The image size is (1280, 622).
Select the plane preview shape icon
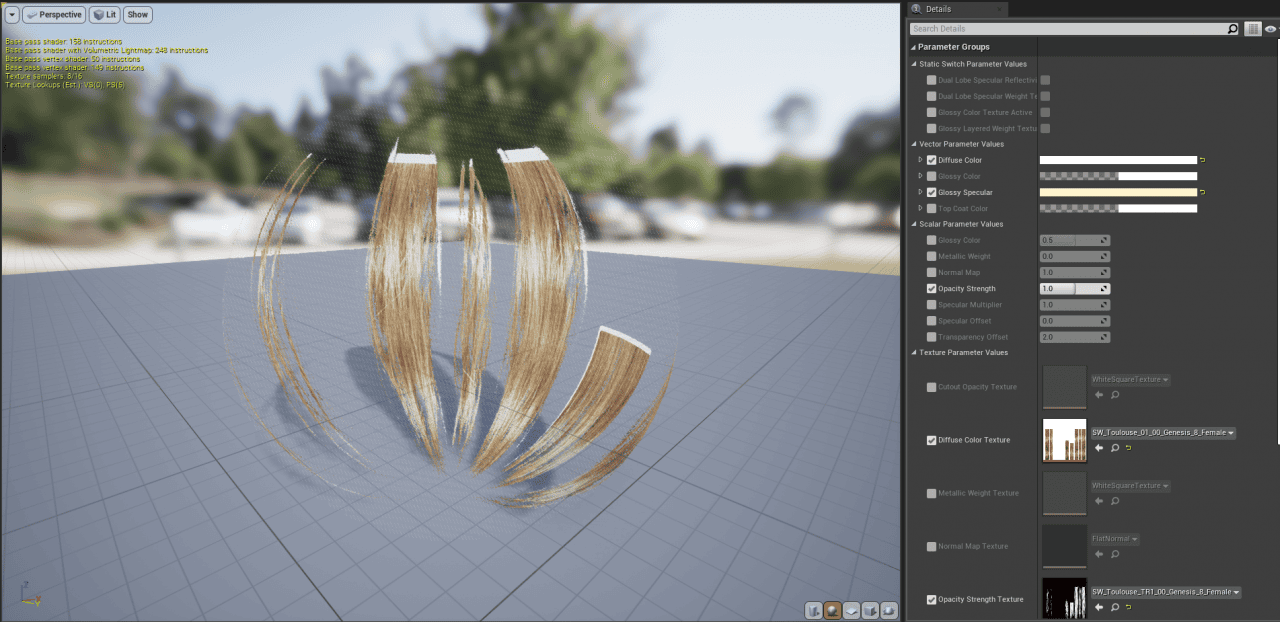pyautogui.click(x=852, y=610)
